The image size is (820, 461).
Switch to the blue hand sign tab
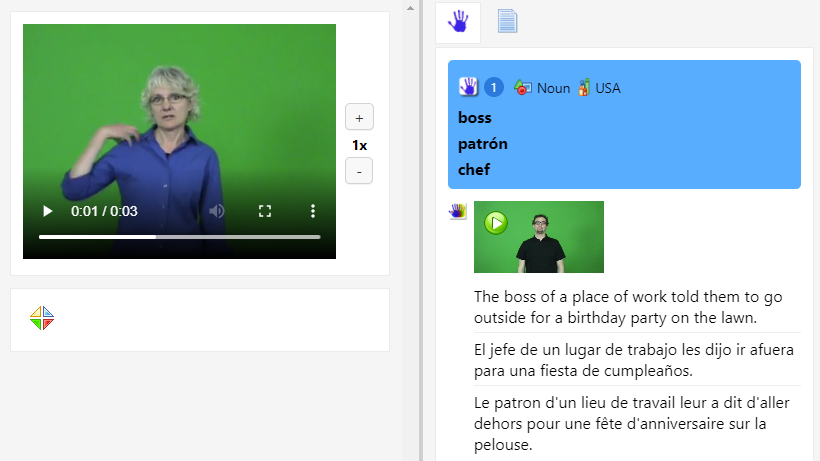(x=458, y=22)
